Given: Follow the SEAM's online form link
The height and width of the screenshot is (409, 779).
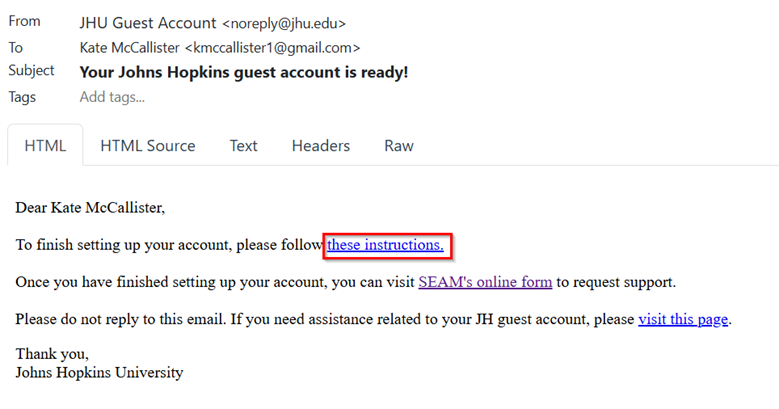Looking at the screenshot, I should coord(485,282).
